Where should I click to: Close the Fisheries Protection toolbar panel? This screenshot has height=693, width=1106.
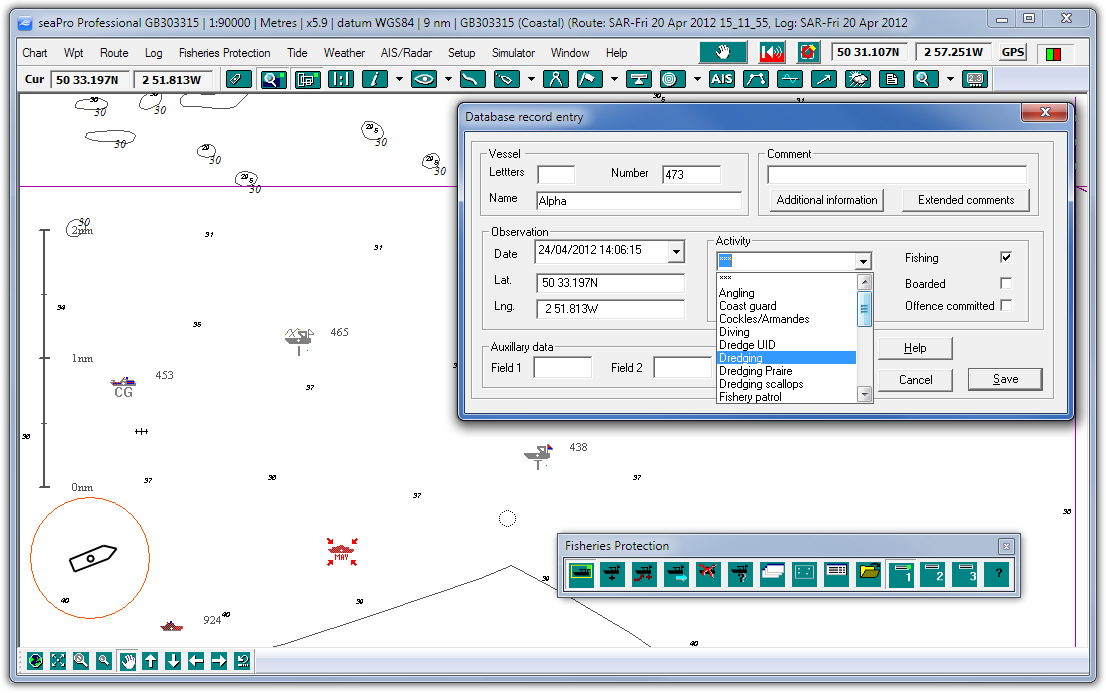1007,546
